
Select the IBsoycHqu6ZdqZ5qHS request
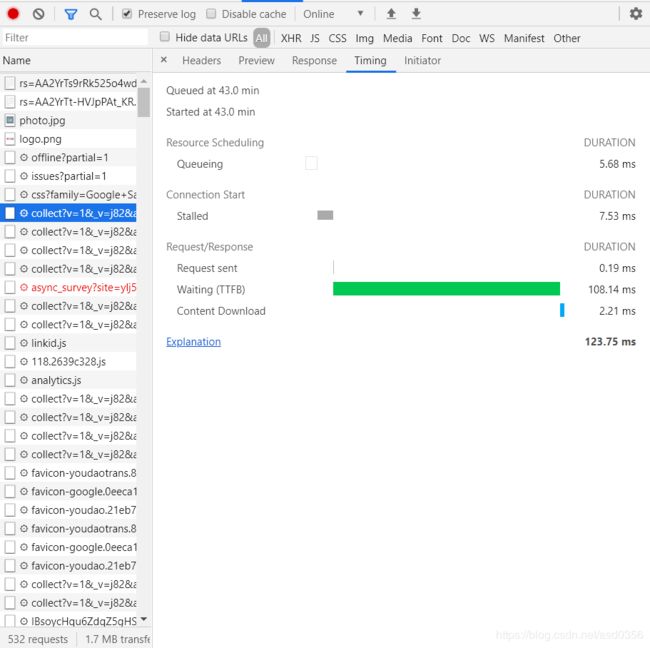[x=68, y=621]
